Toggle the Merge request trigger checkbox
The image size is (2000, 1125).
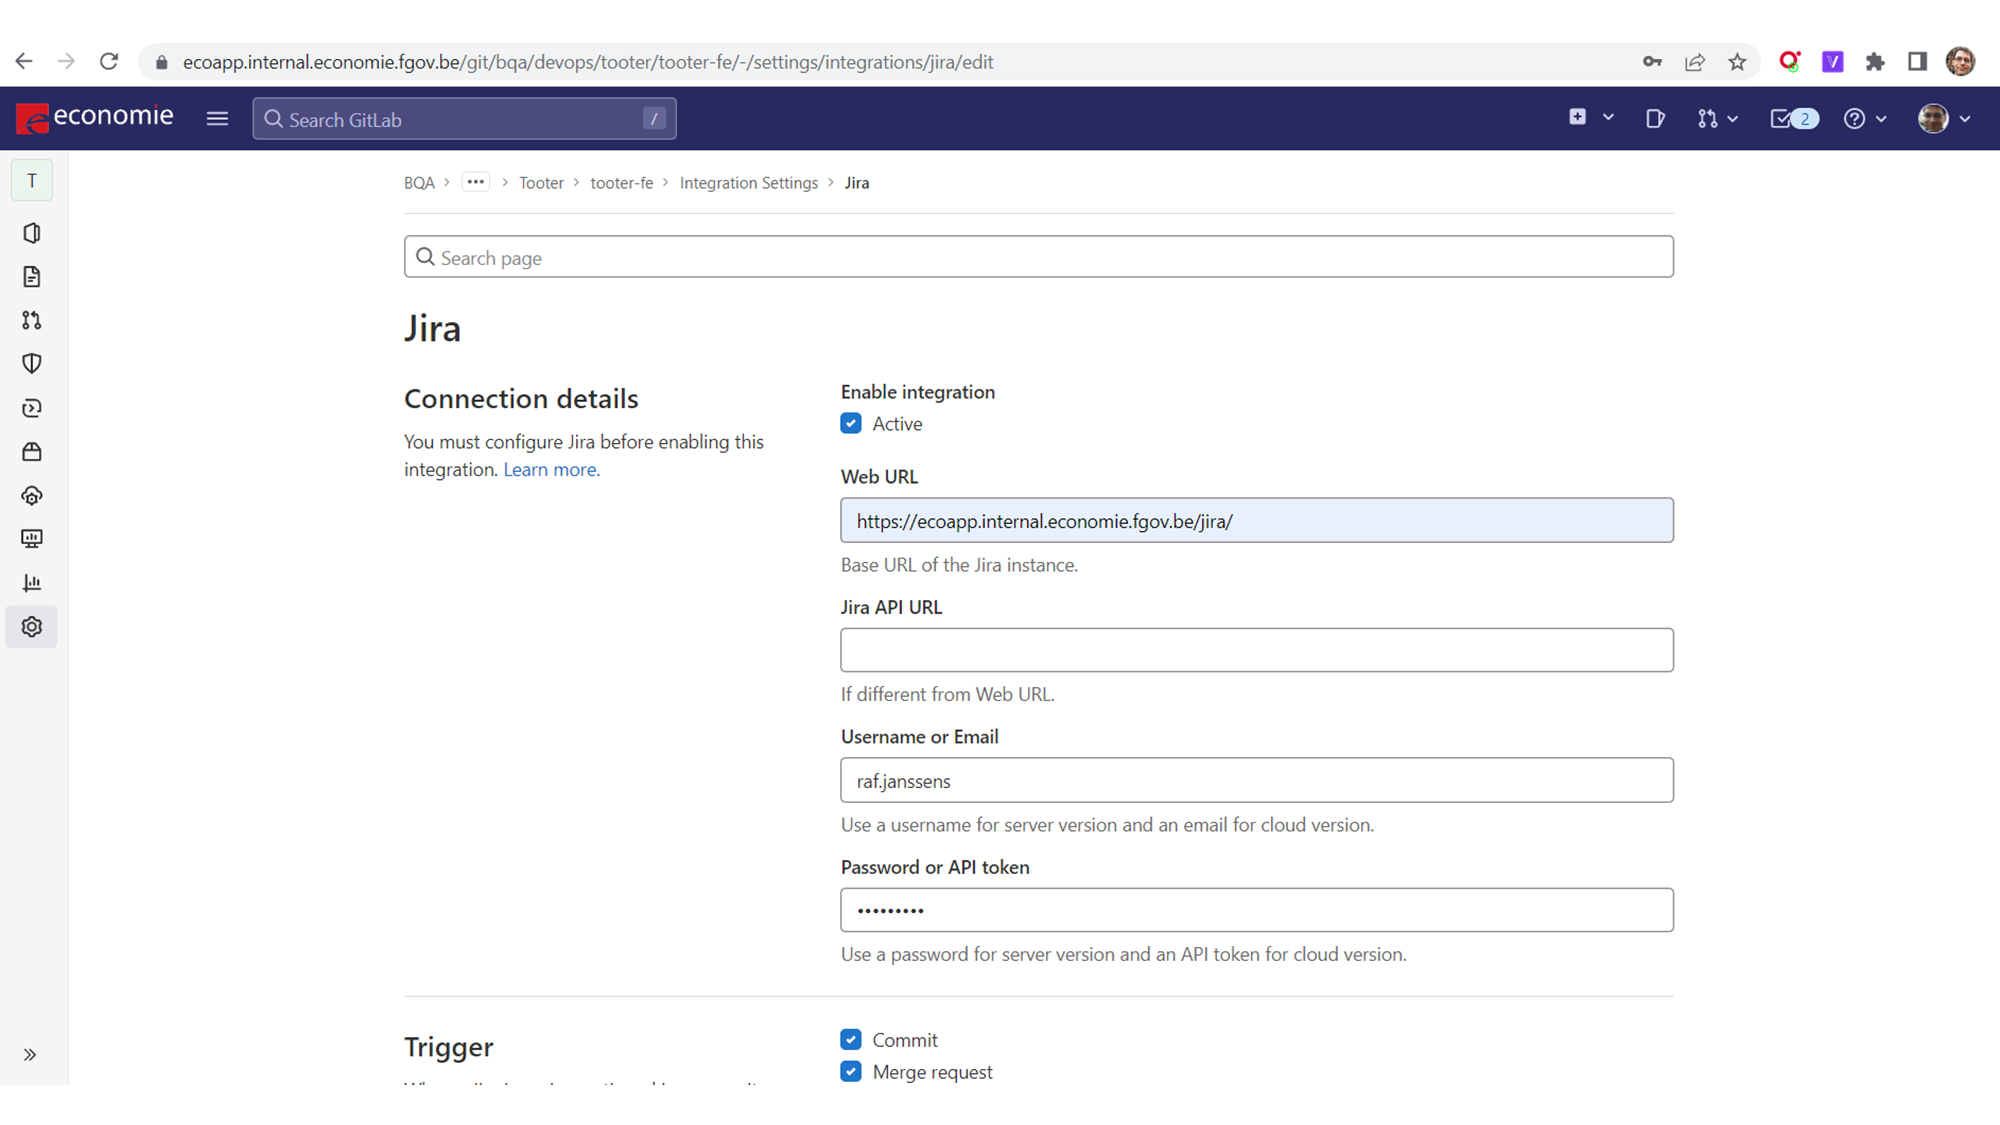851,1072
